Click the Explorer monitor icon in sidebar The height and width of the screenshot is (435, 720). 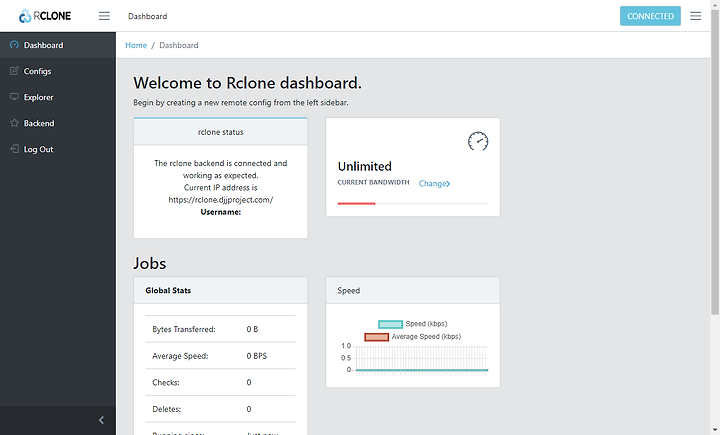click(x=14, y=97)
